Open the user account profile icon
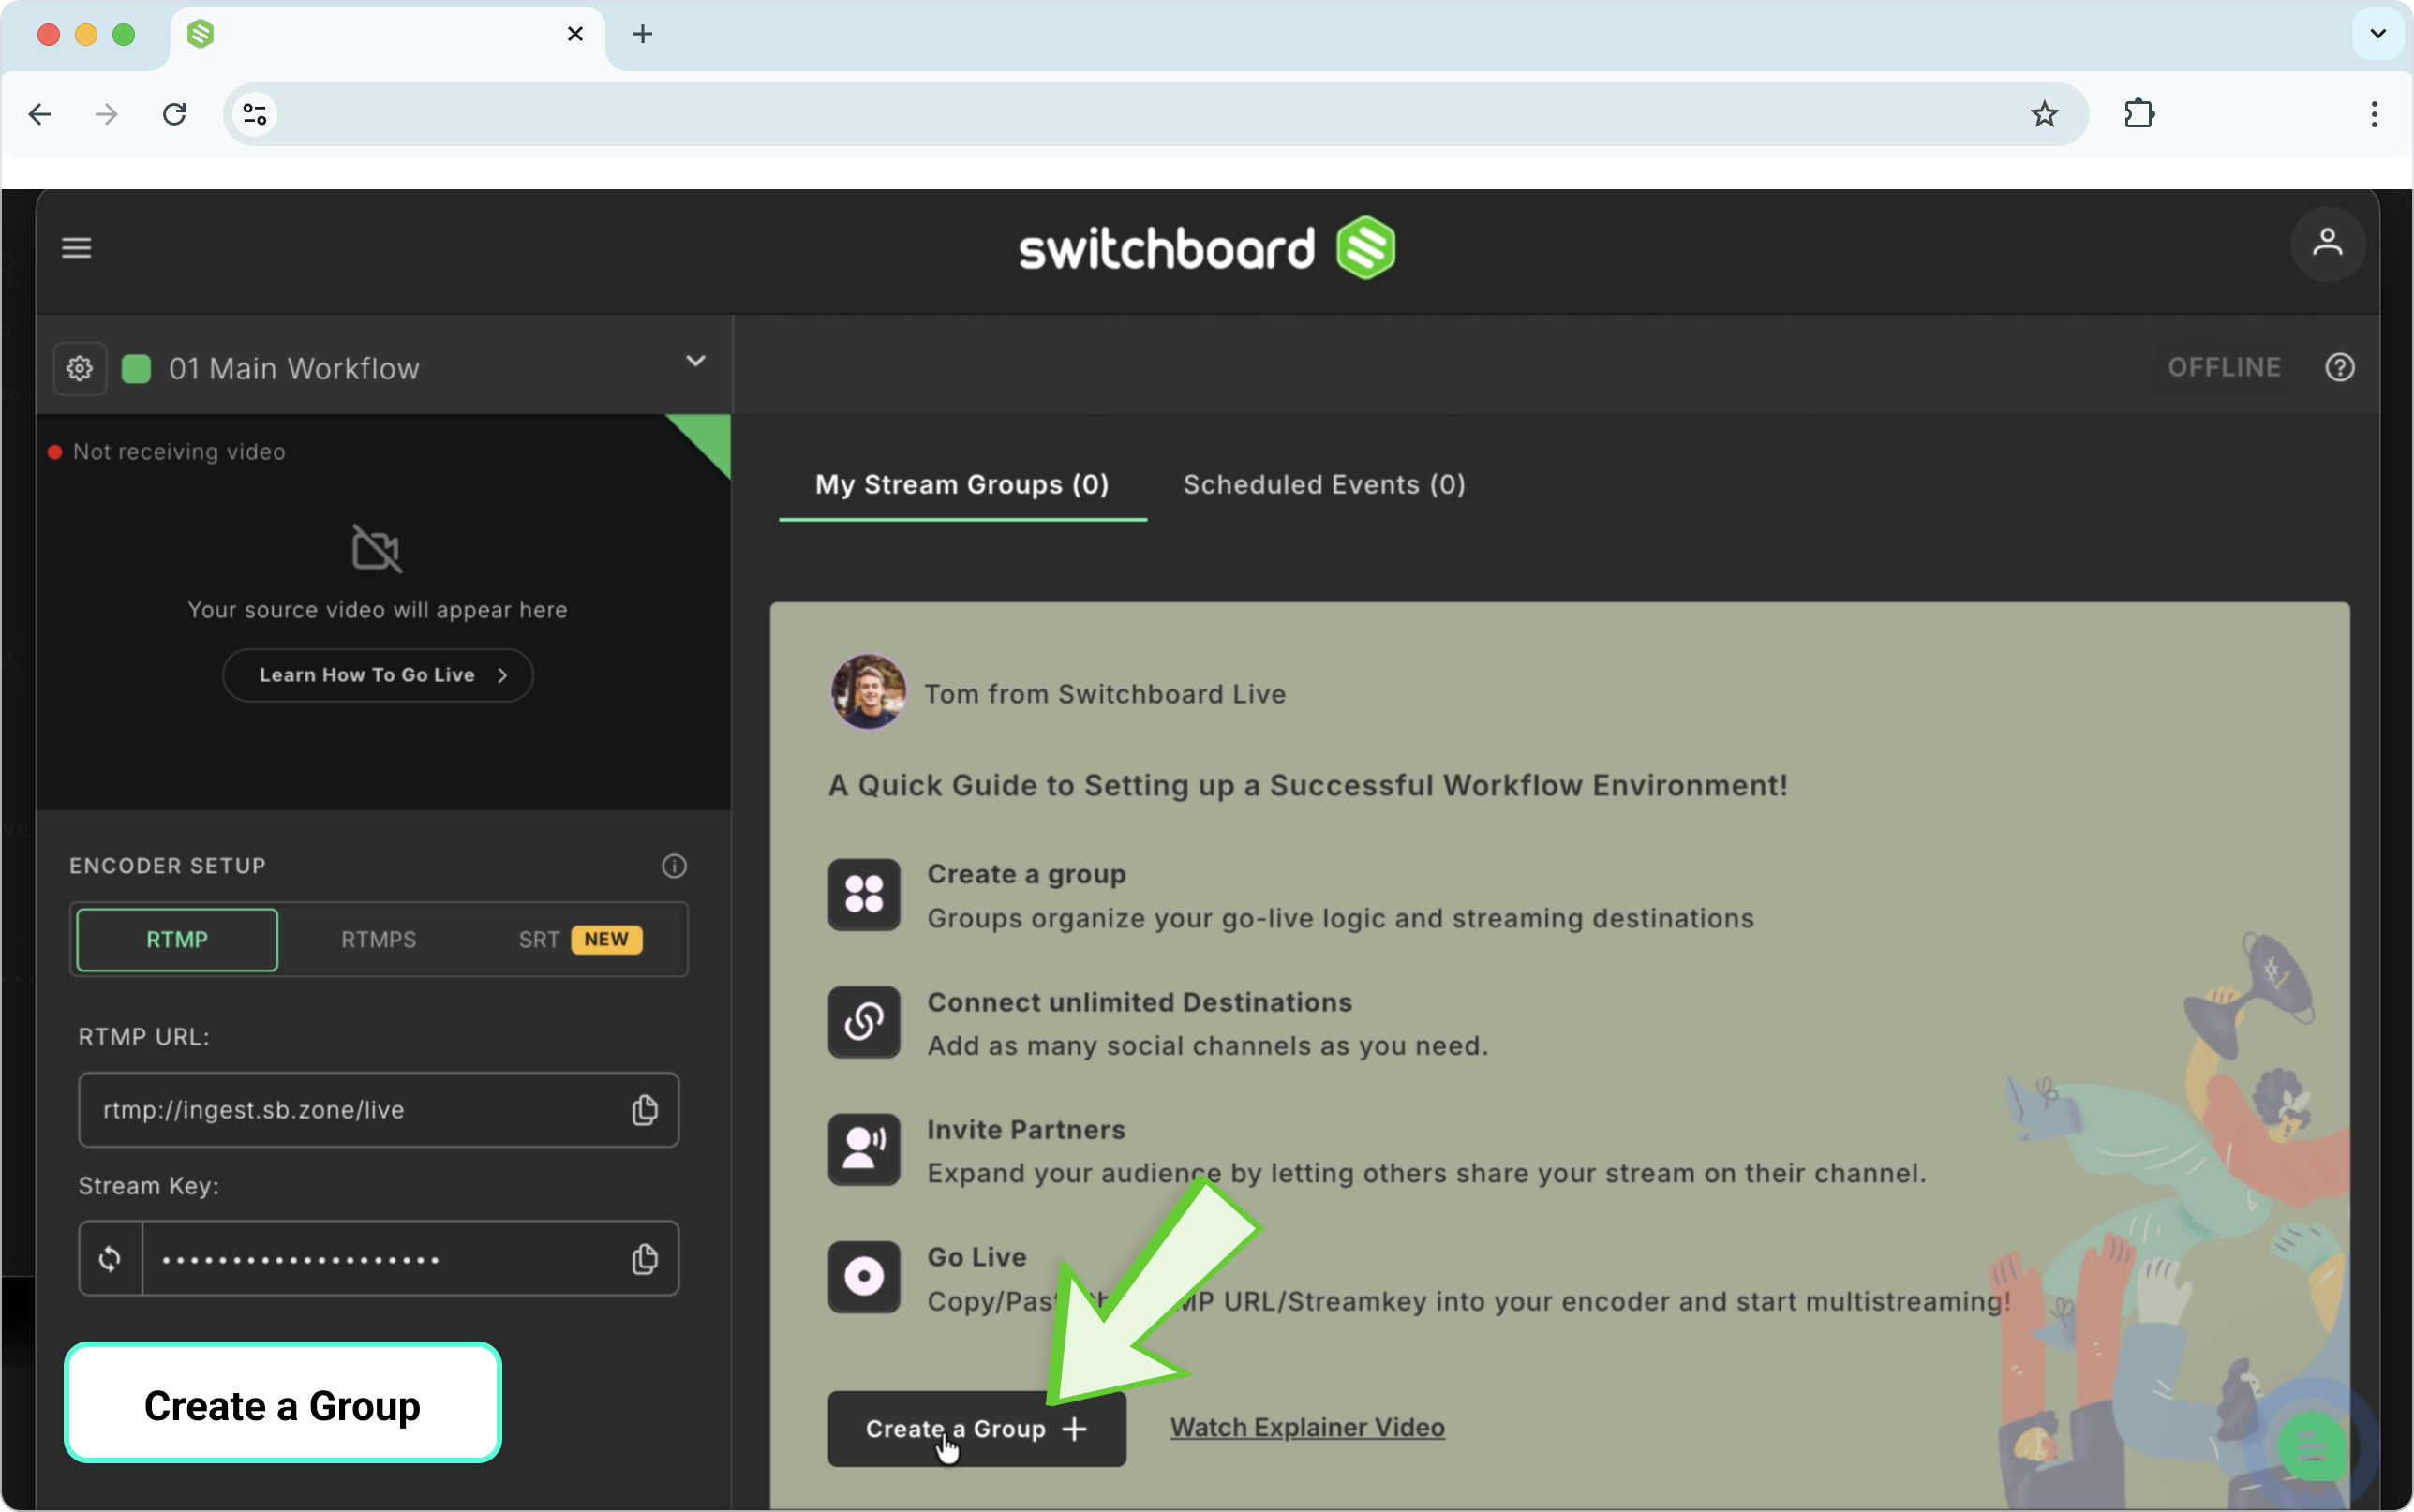This screenshot has width=2414, height=1512. coord(2327,244)
